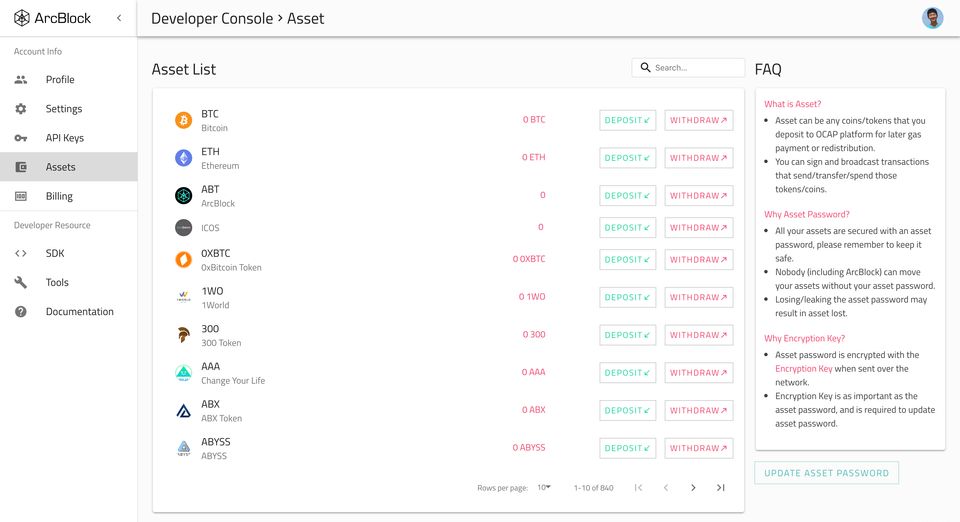Click the 0xBitcoin token icon
Image resolution: width=960 pixels, height=522 pixels.
pos(183,260)
